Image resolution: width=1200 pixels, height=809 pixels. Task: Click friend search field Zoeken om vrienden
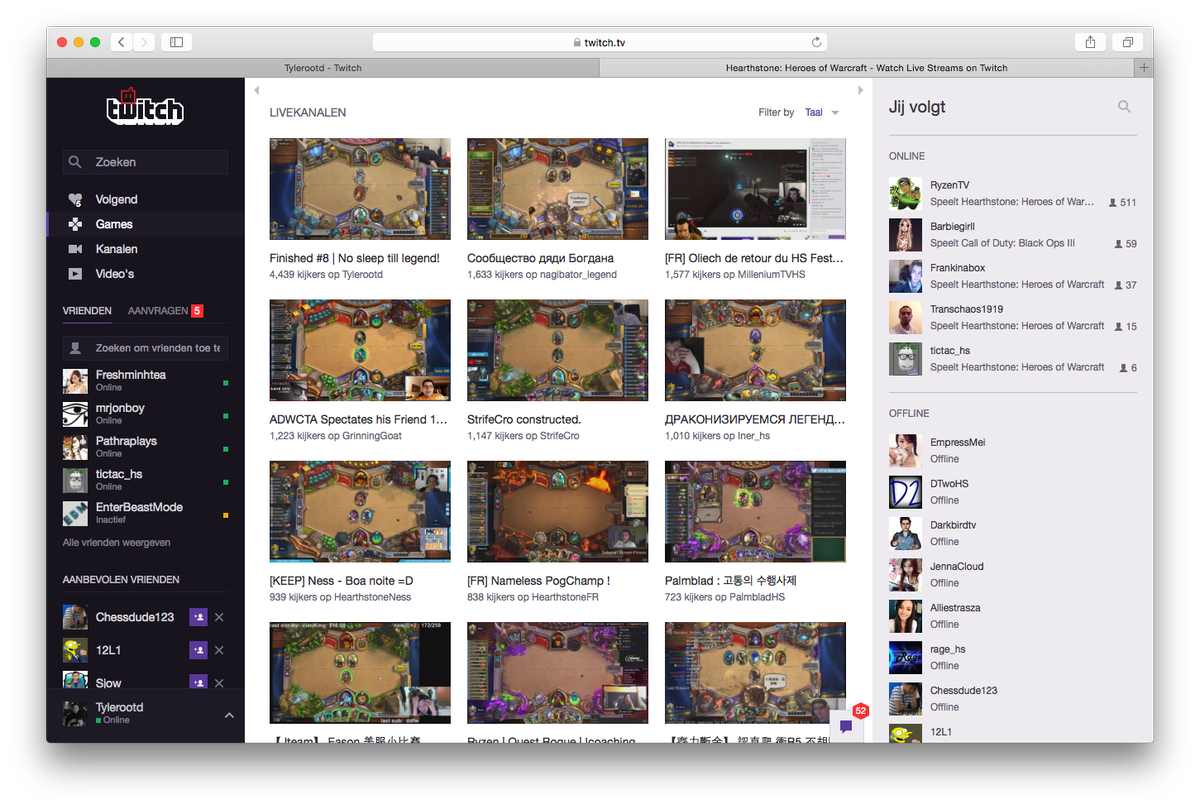pos(146,348)
